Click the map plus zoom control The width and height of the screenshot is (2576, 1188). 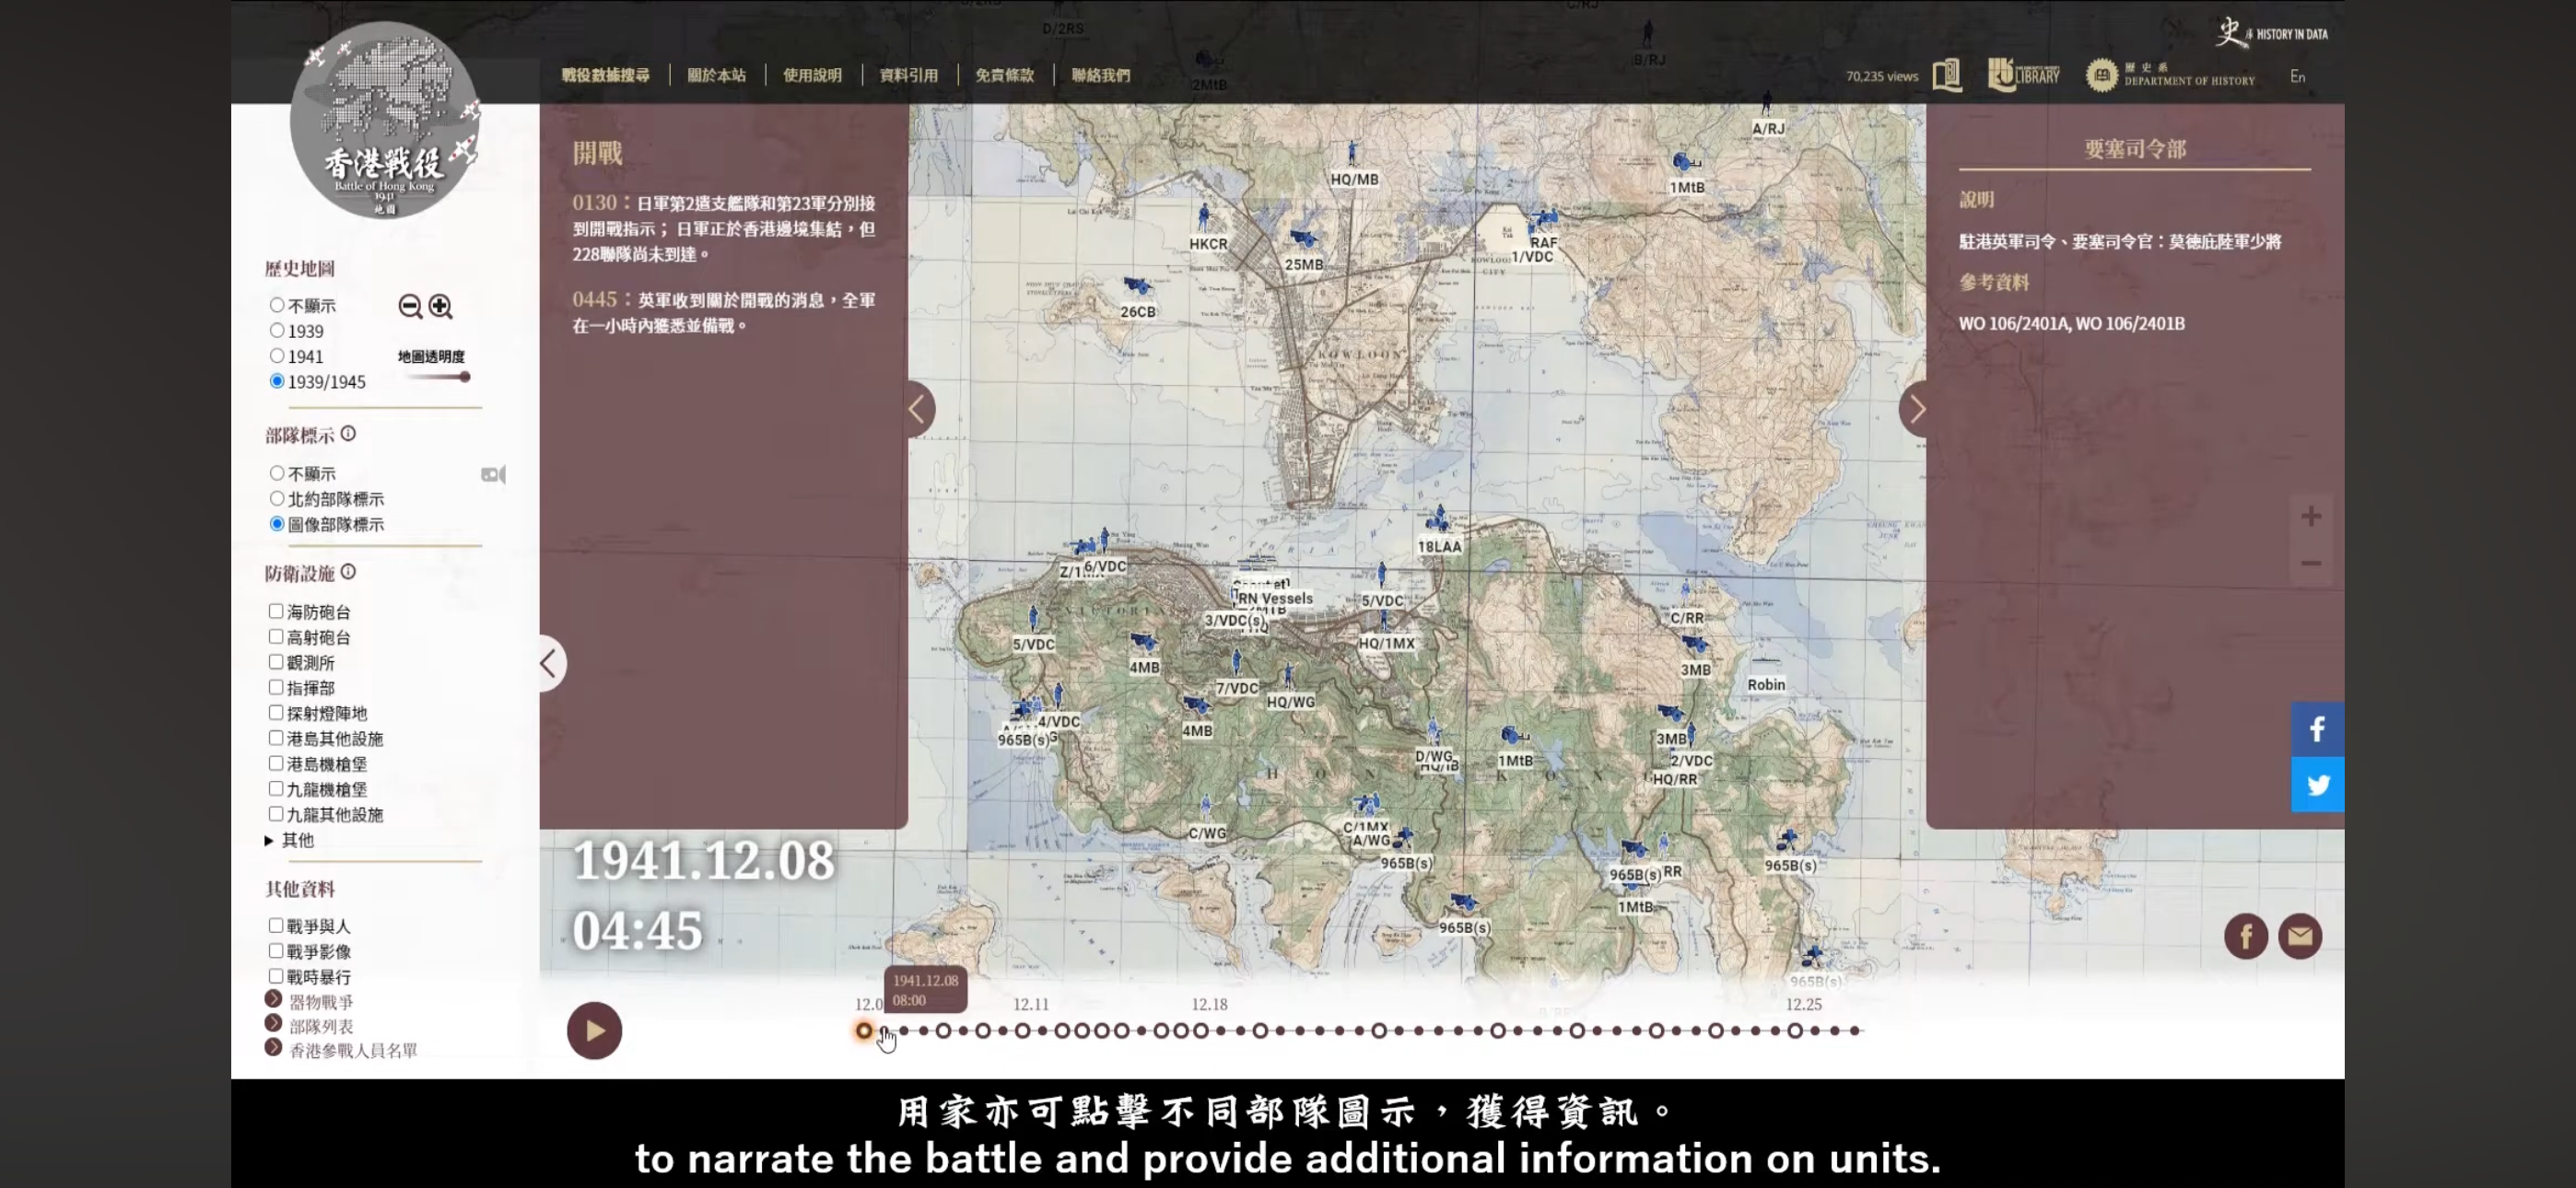2310,516
